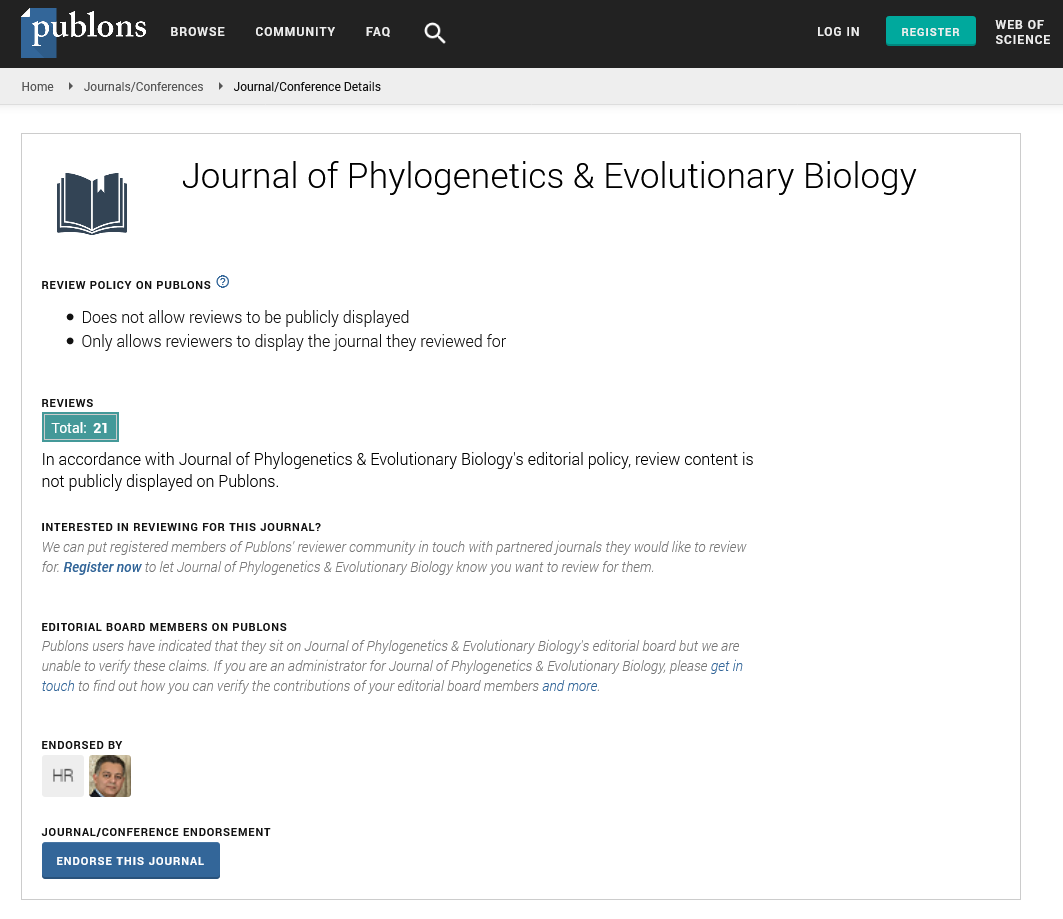Screen dimensions: 1063x919
Task: Click the Publons logo
Action: (83, 32)
